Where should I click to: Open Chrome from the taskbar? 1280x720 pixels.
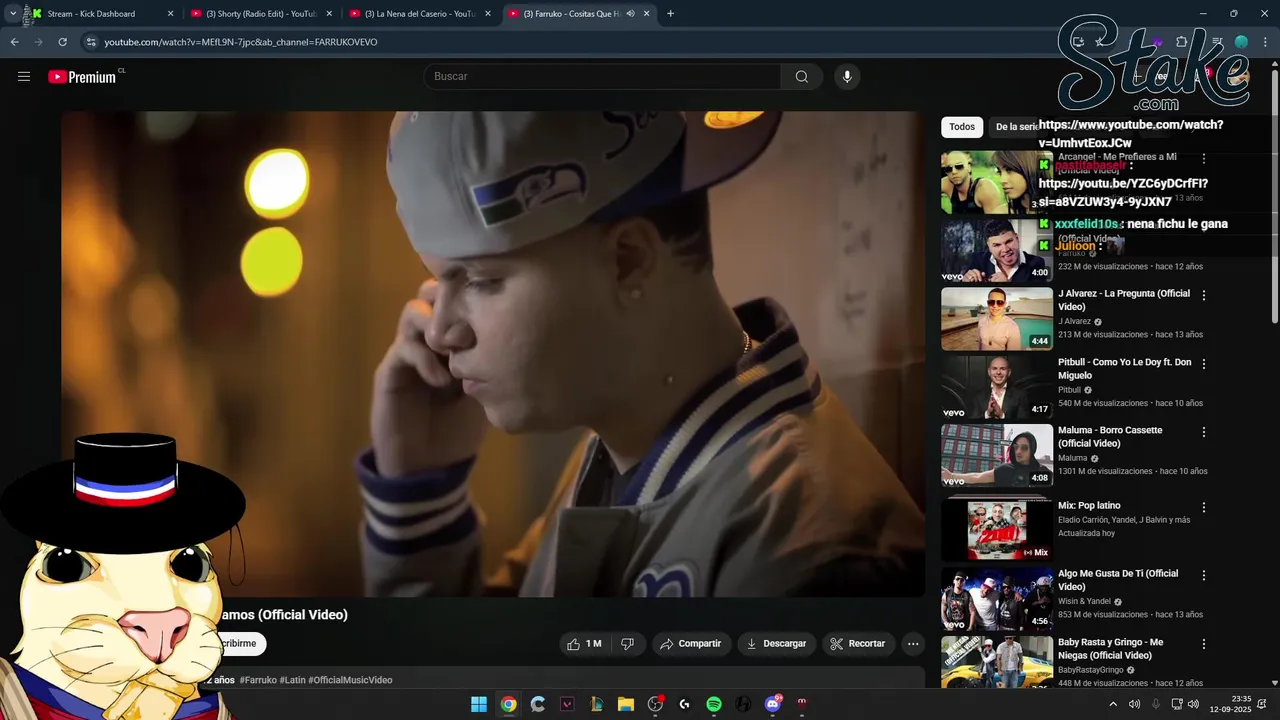(x=508, y=704)
